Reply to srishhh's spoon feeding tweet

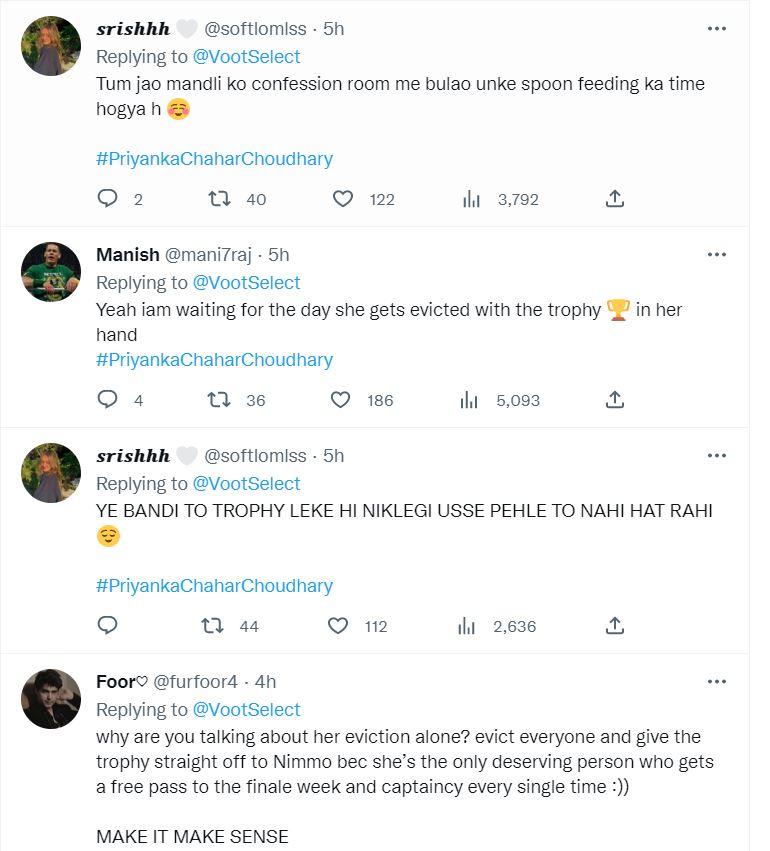[108, 199]
